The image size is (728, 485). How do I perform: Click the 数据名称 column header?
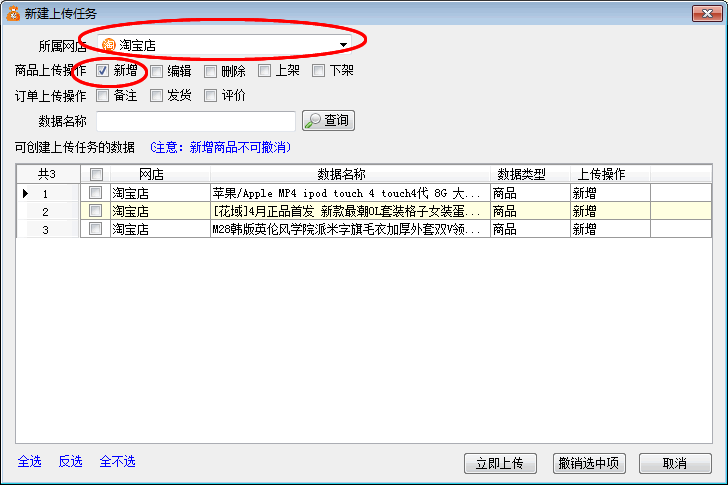[350, 174]
